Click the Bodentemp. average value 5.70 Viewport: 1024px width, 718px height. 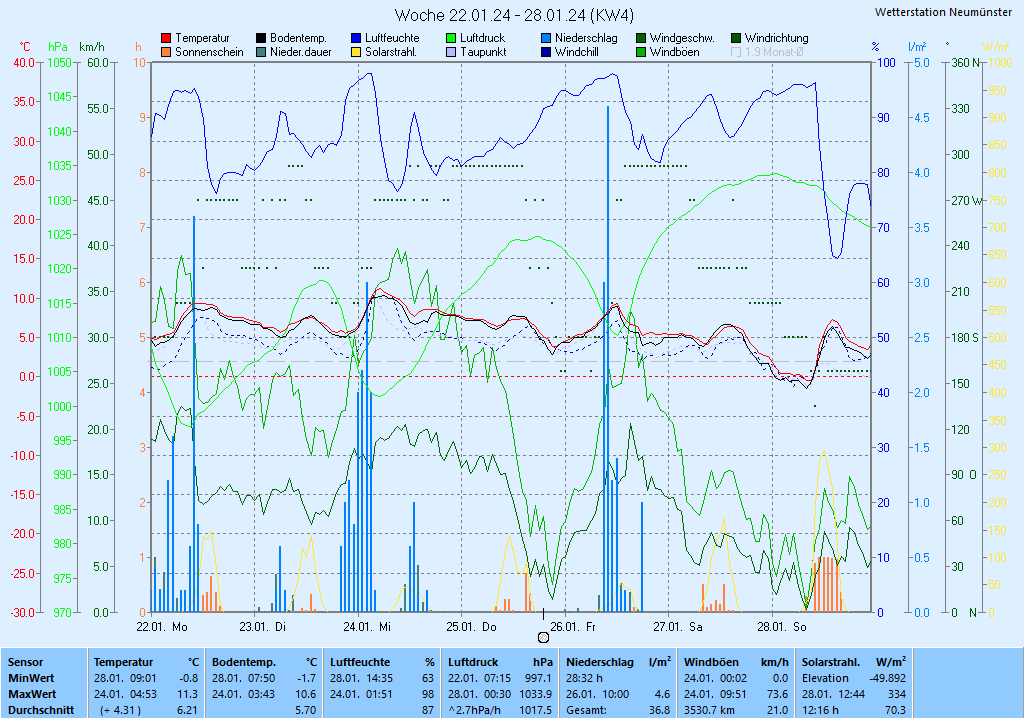[306, 710]
